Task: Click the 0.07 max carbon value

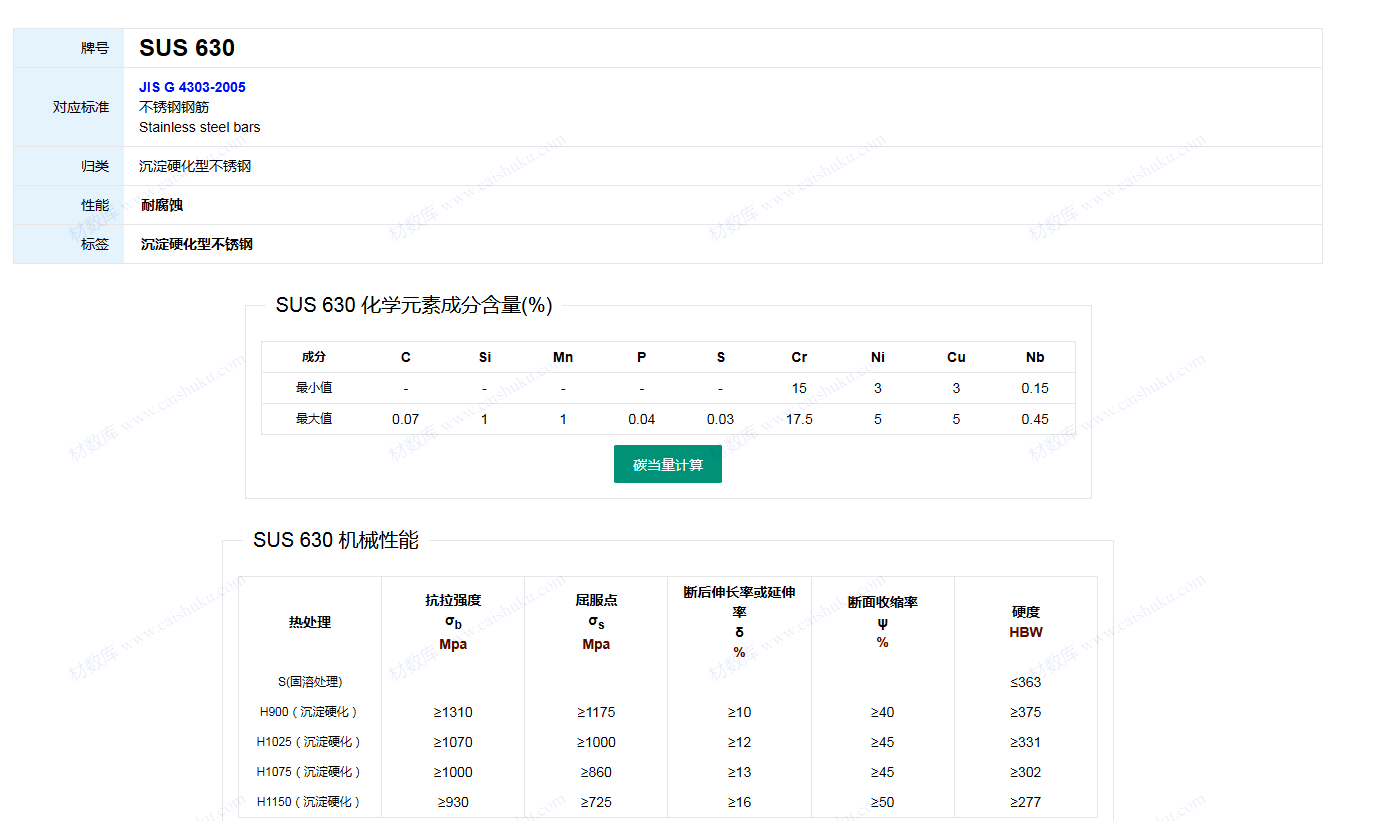Action: point(405,419)
